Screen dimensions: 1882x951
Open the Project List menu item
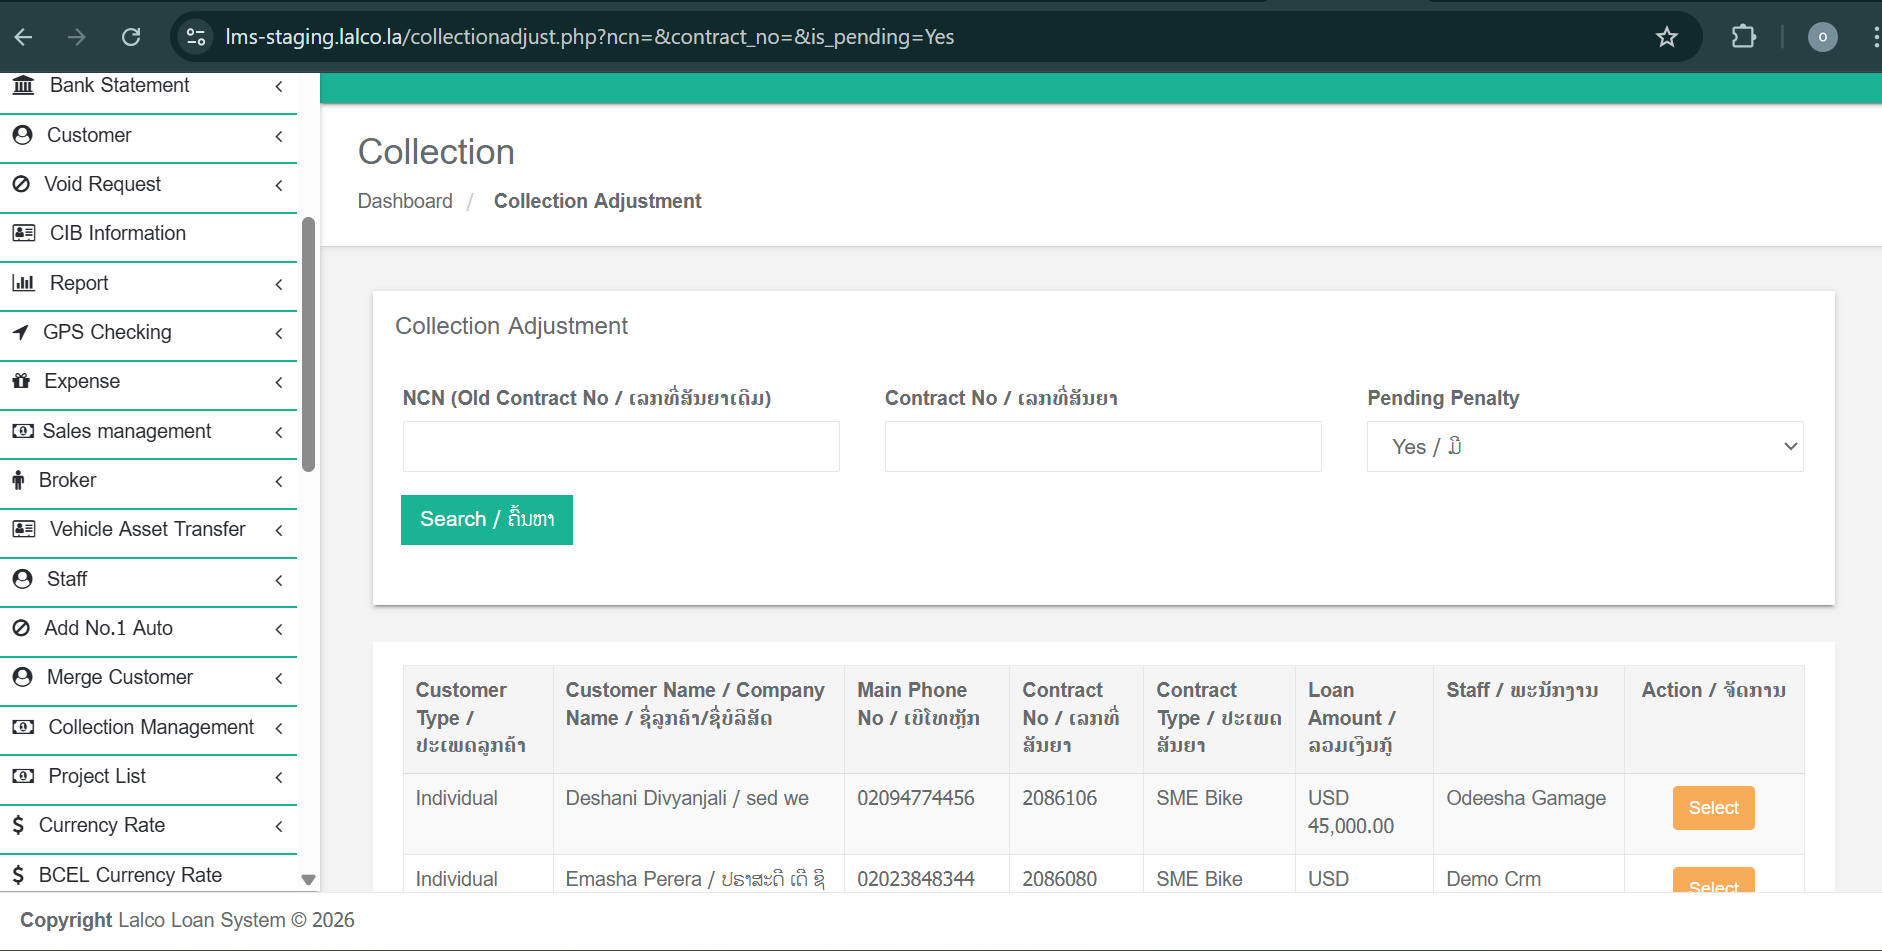pos(97,776)
